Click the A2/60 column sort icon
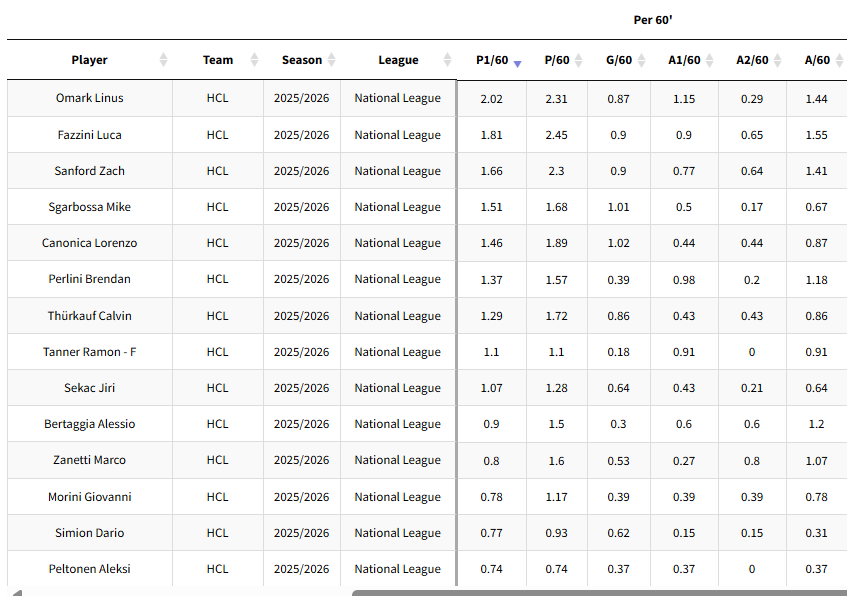Image resolution: width=847 pixels, height=596 pixels. [x=777, y=60]
